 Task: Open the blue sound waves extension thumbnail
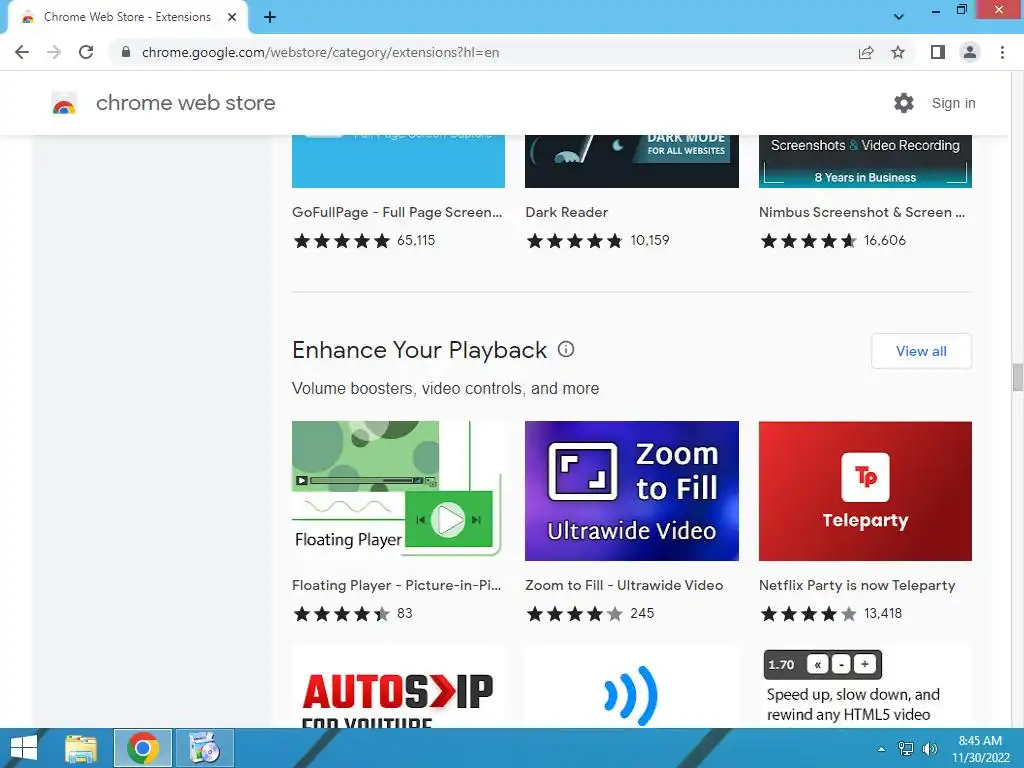632,686
